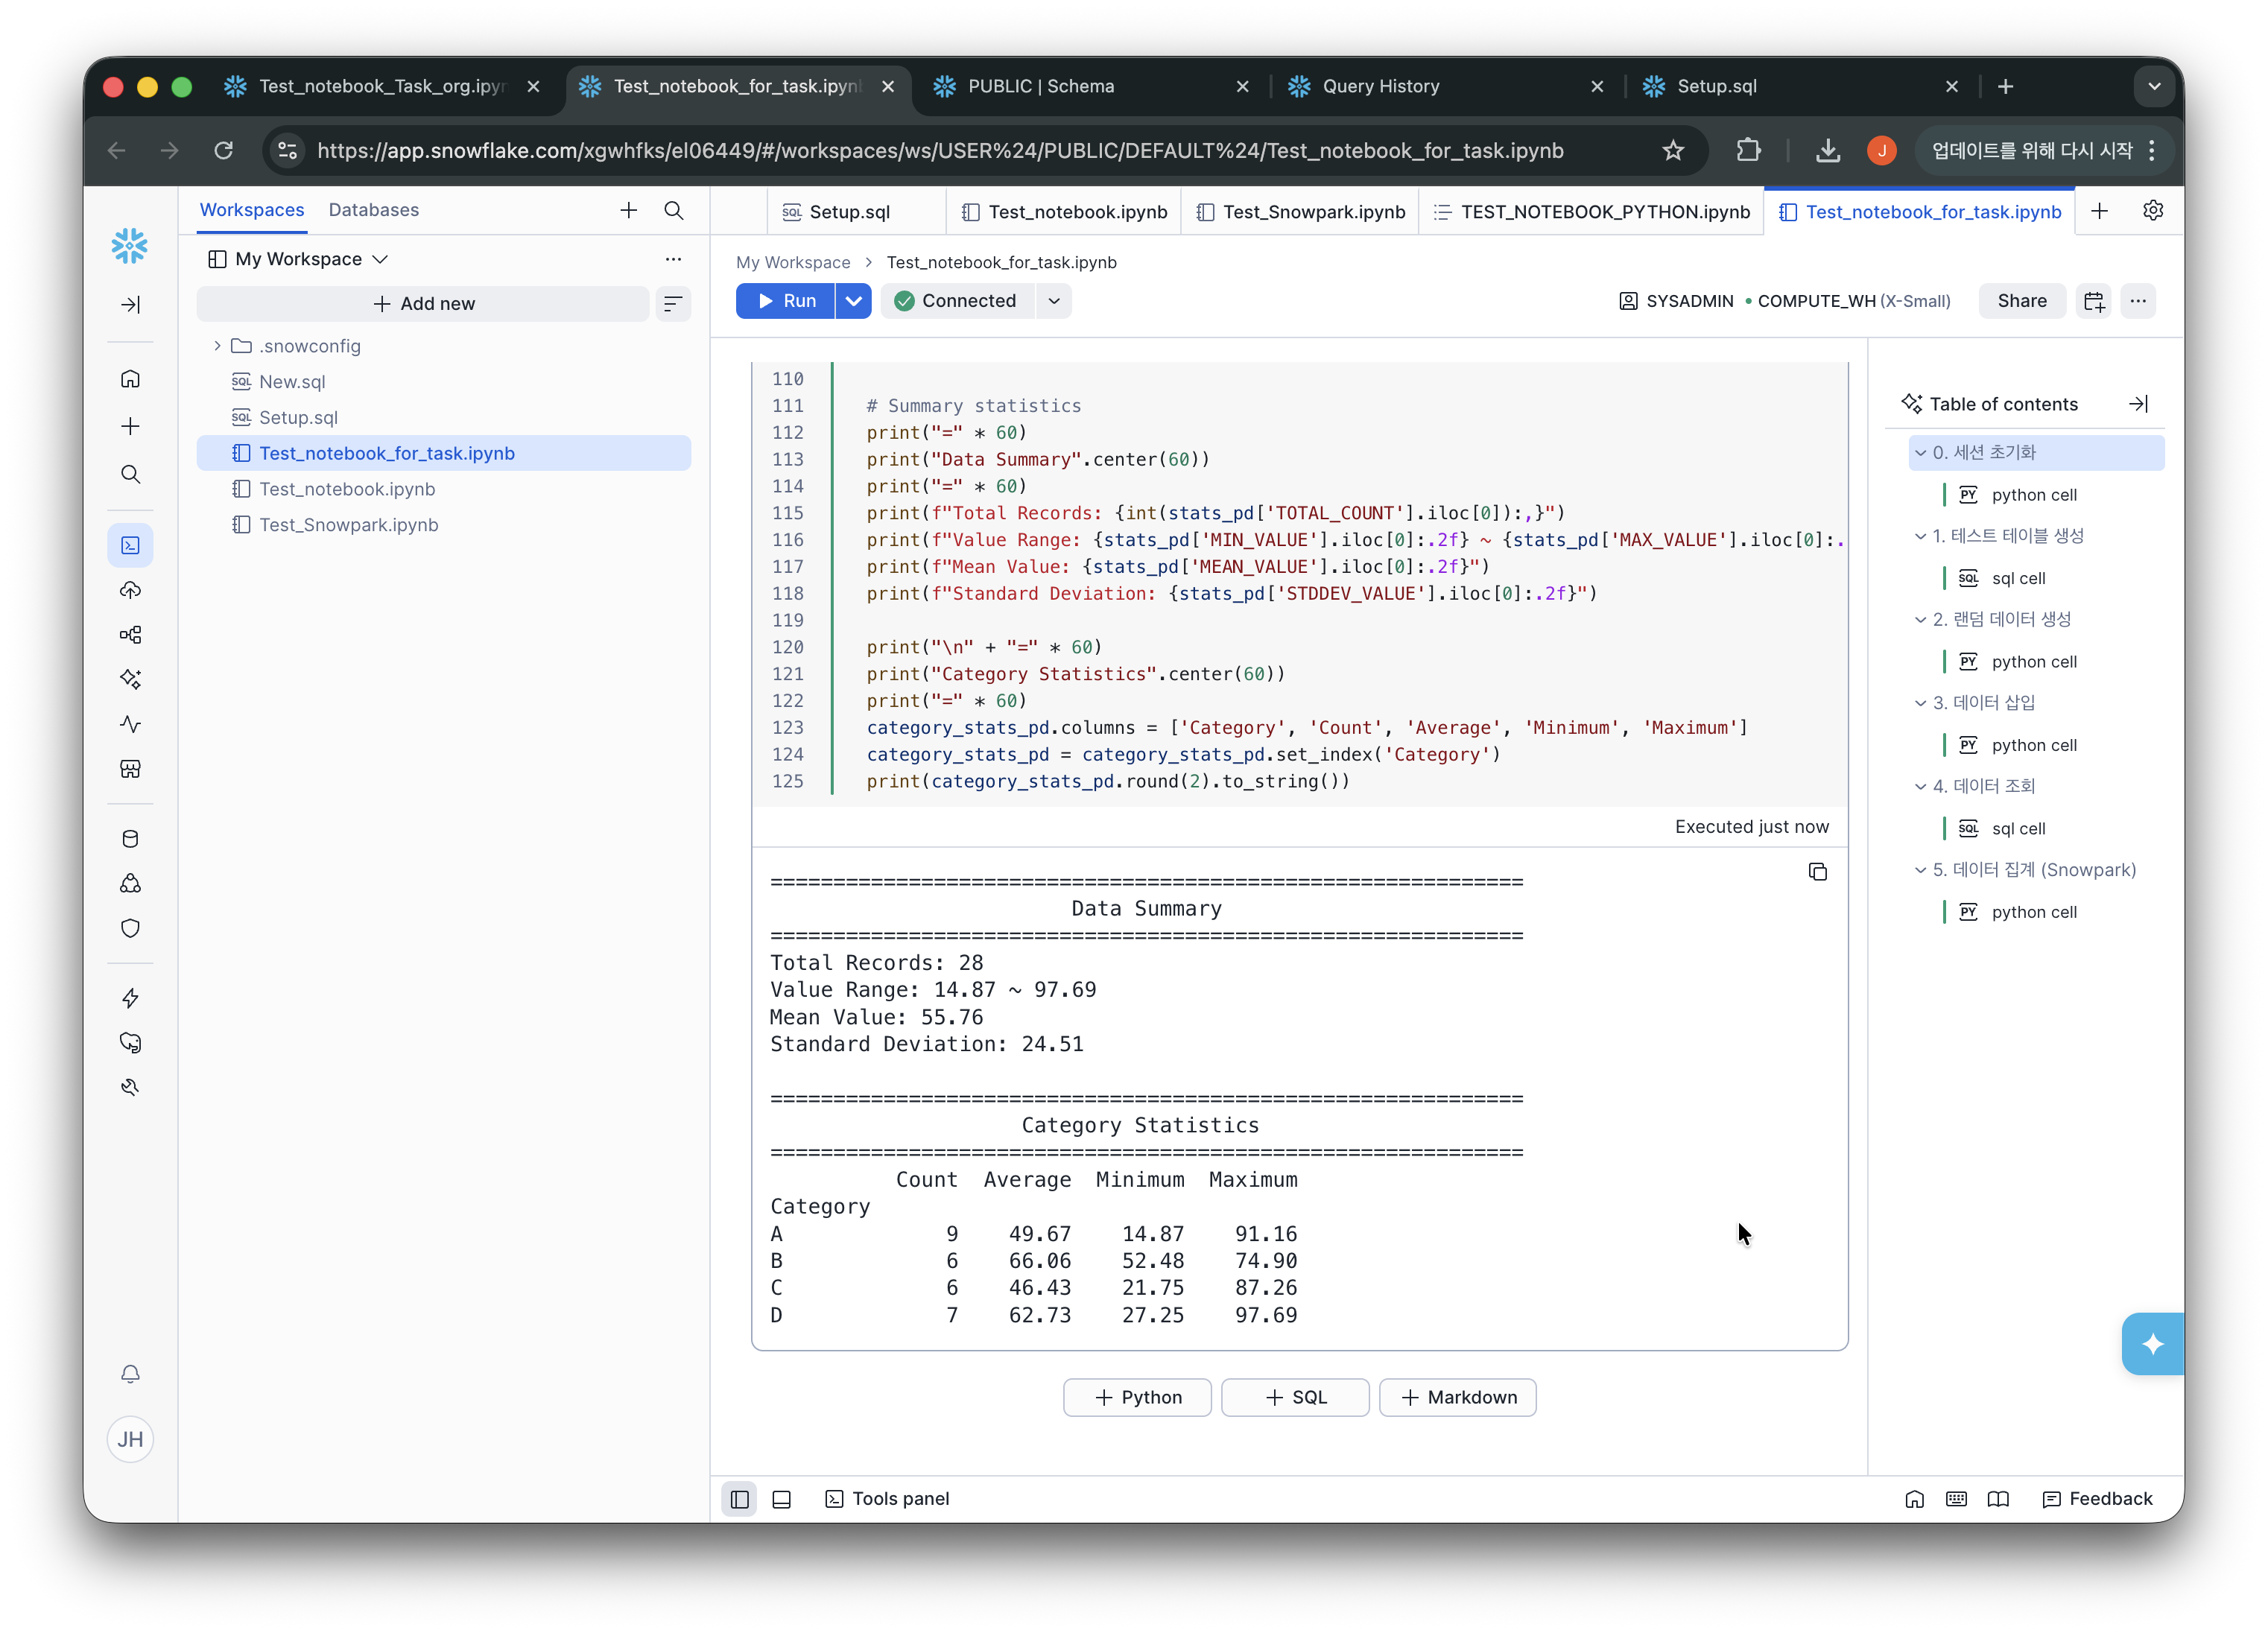
Task: Open the keyboard shortcuts icon in status bar
Action: [x=1955, y=1498]
